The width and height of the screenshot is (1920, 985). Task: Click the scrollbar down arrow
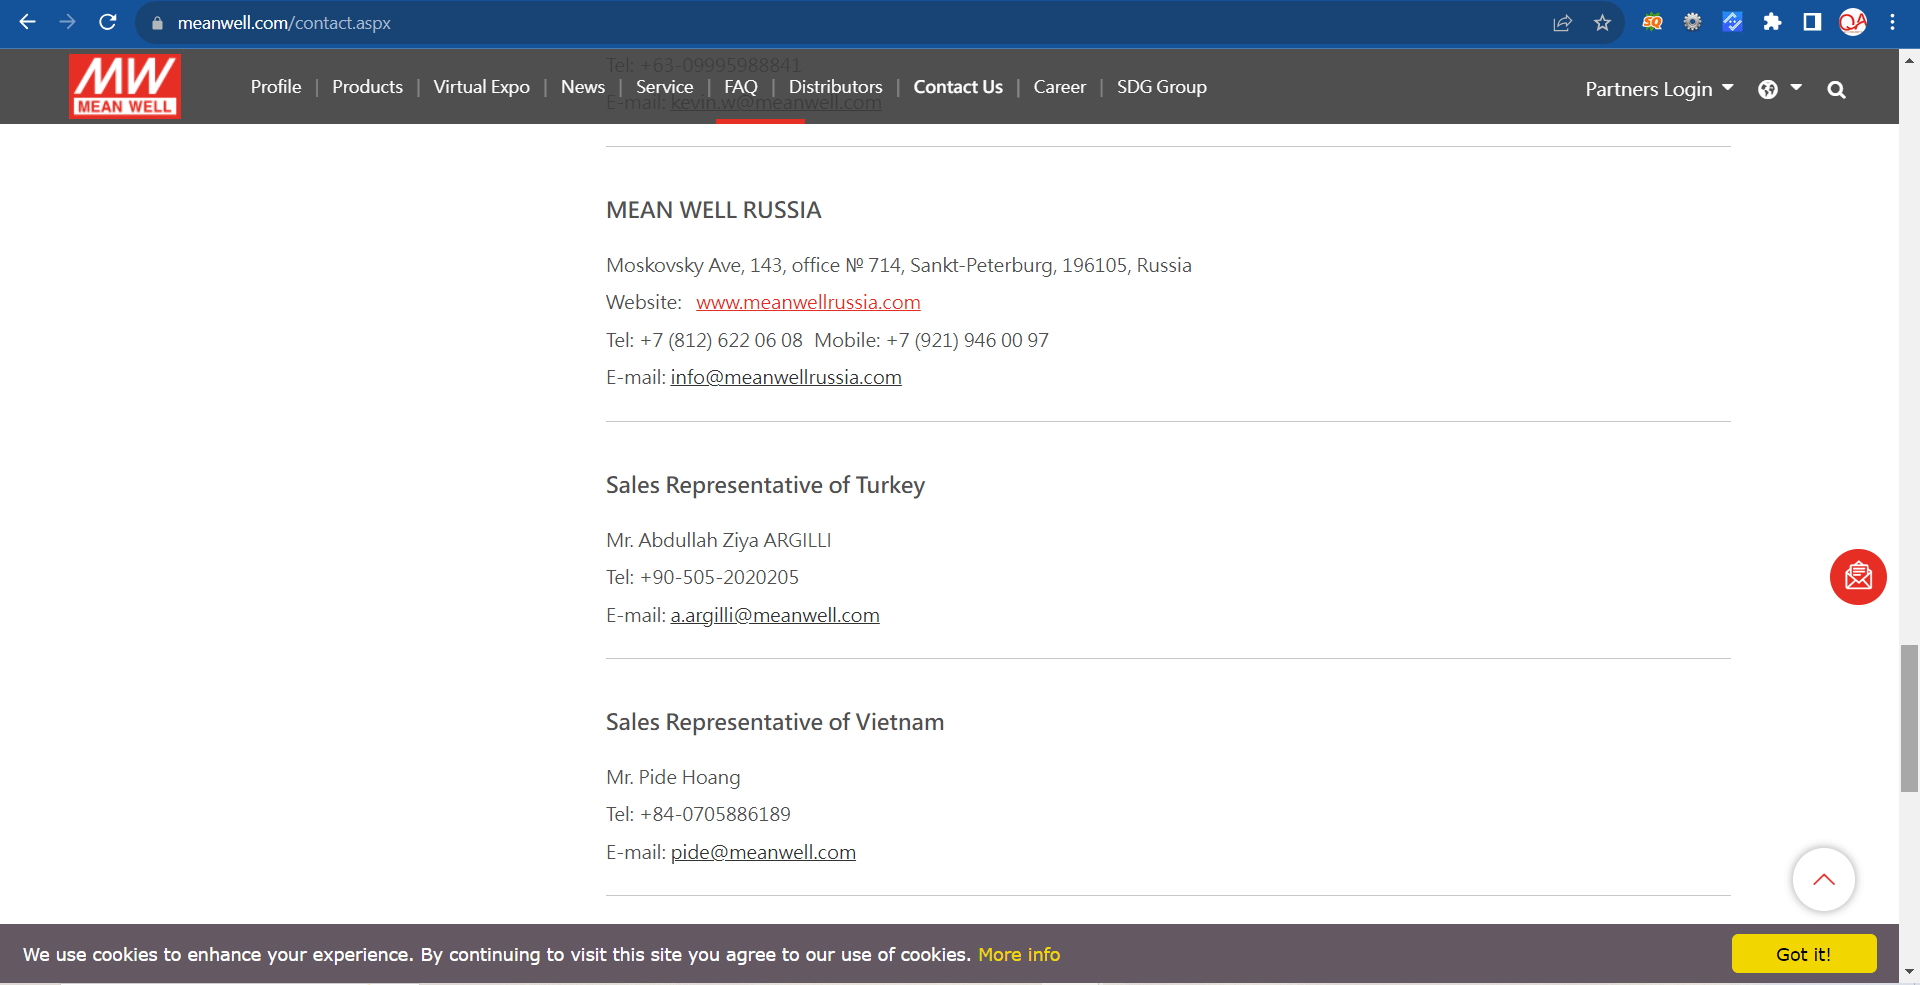(1909, 971)
